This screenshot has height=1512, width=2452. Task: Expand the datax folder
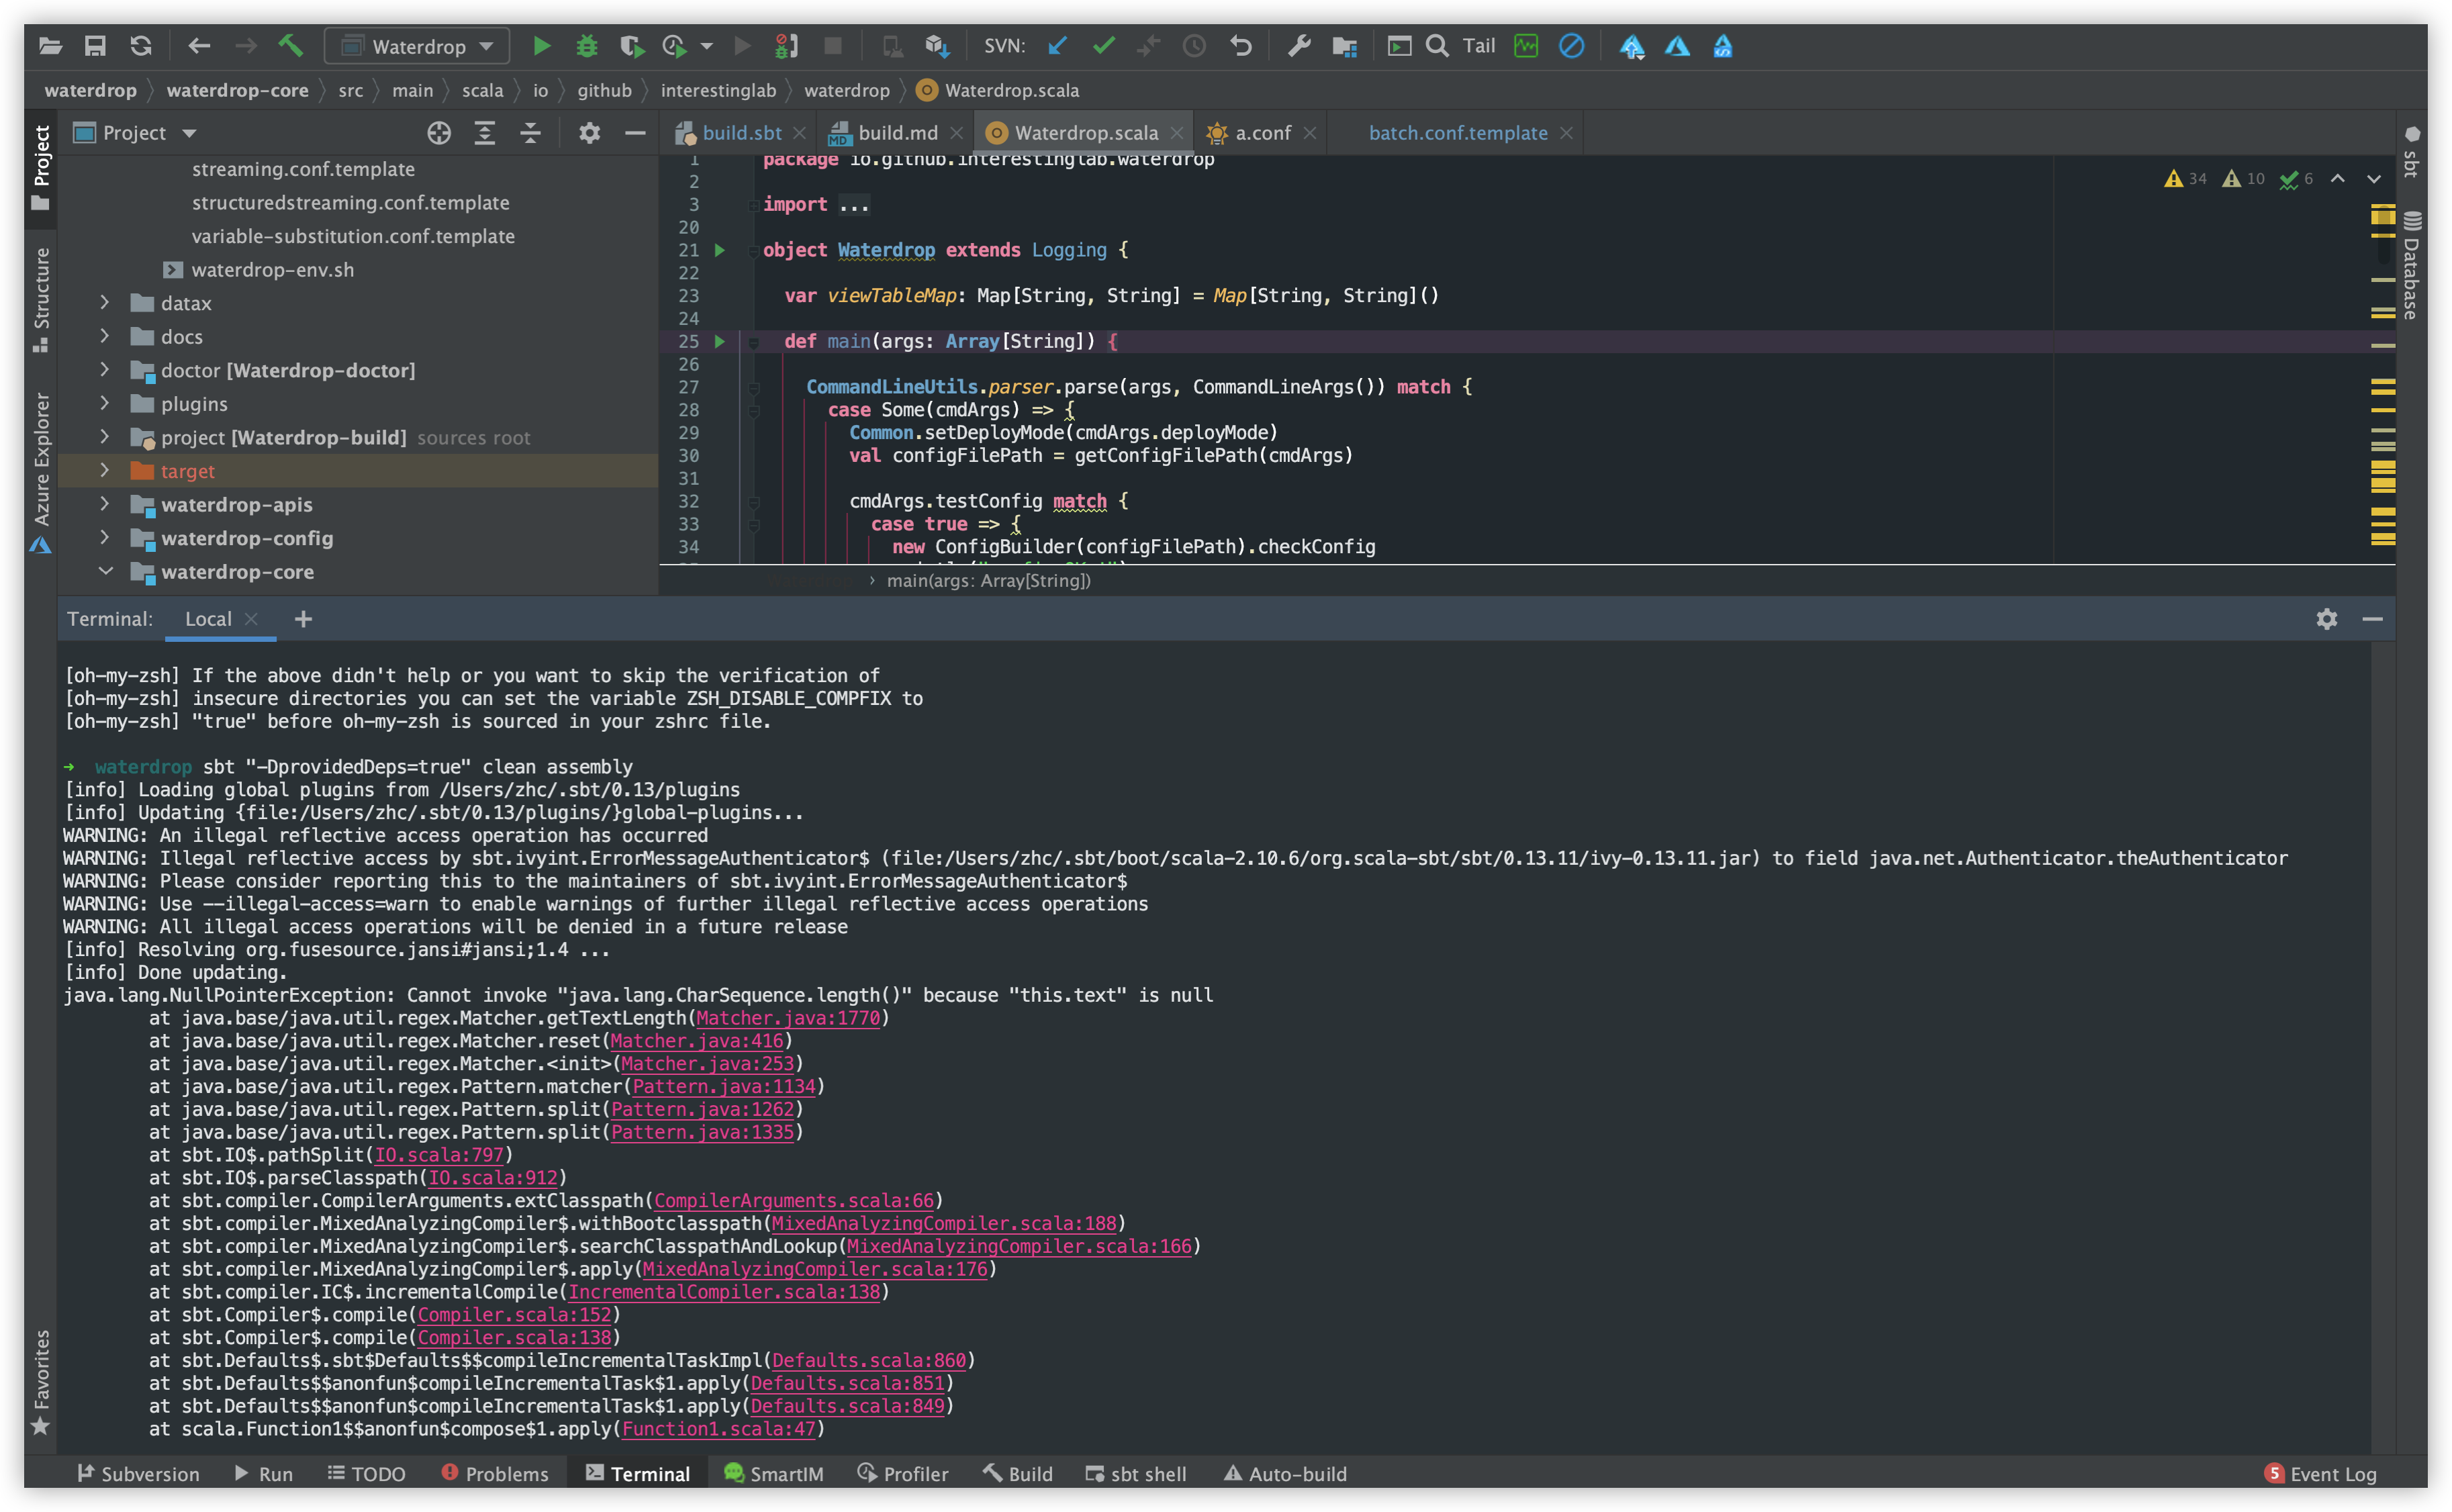[x=104, y=303]
